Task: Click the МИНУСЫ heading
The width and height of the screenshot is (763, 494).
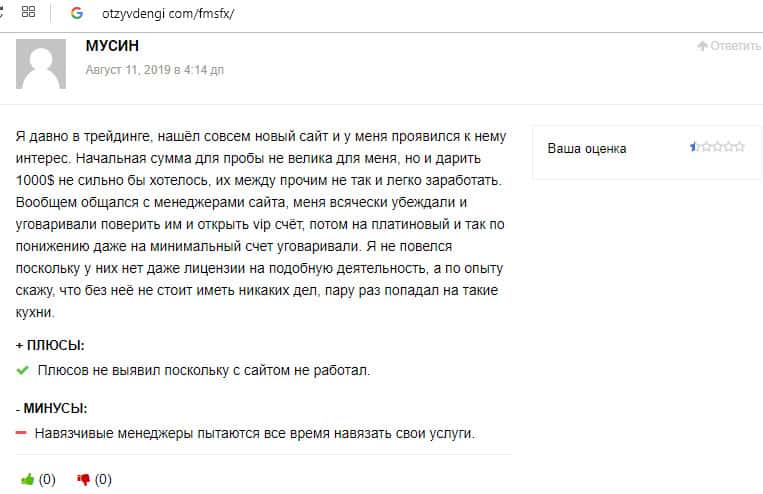Action: (x=55, y=408)
